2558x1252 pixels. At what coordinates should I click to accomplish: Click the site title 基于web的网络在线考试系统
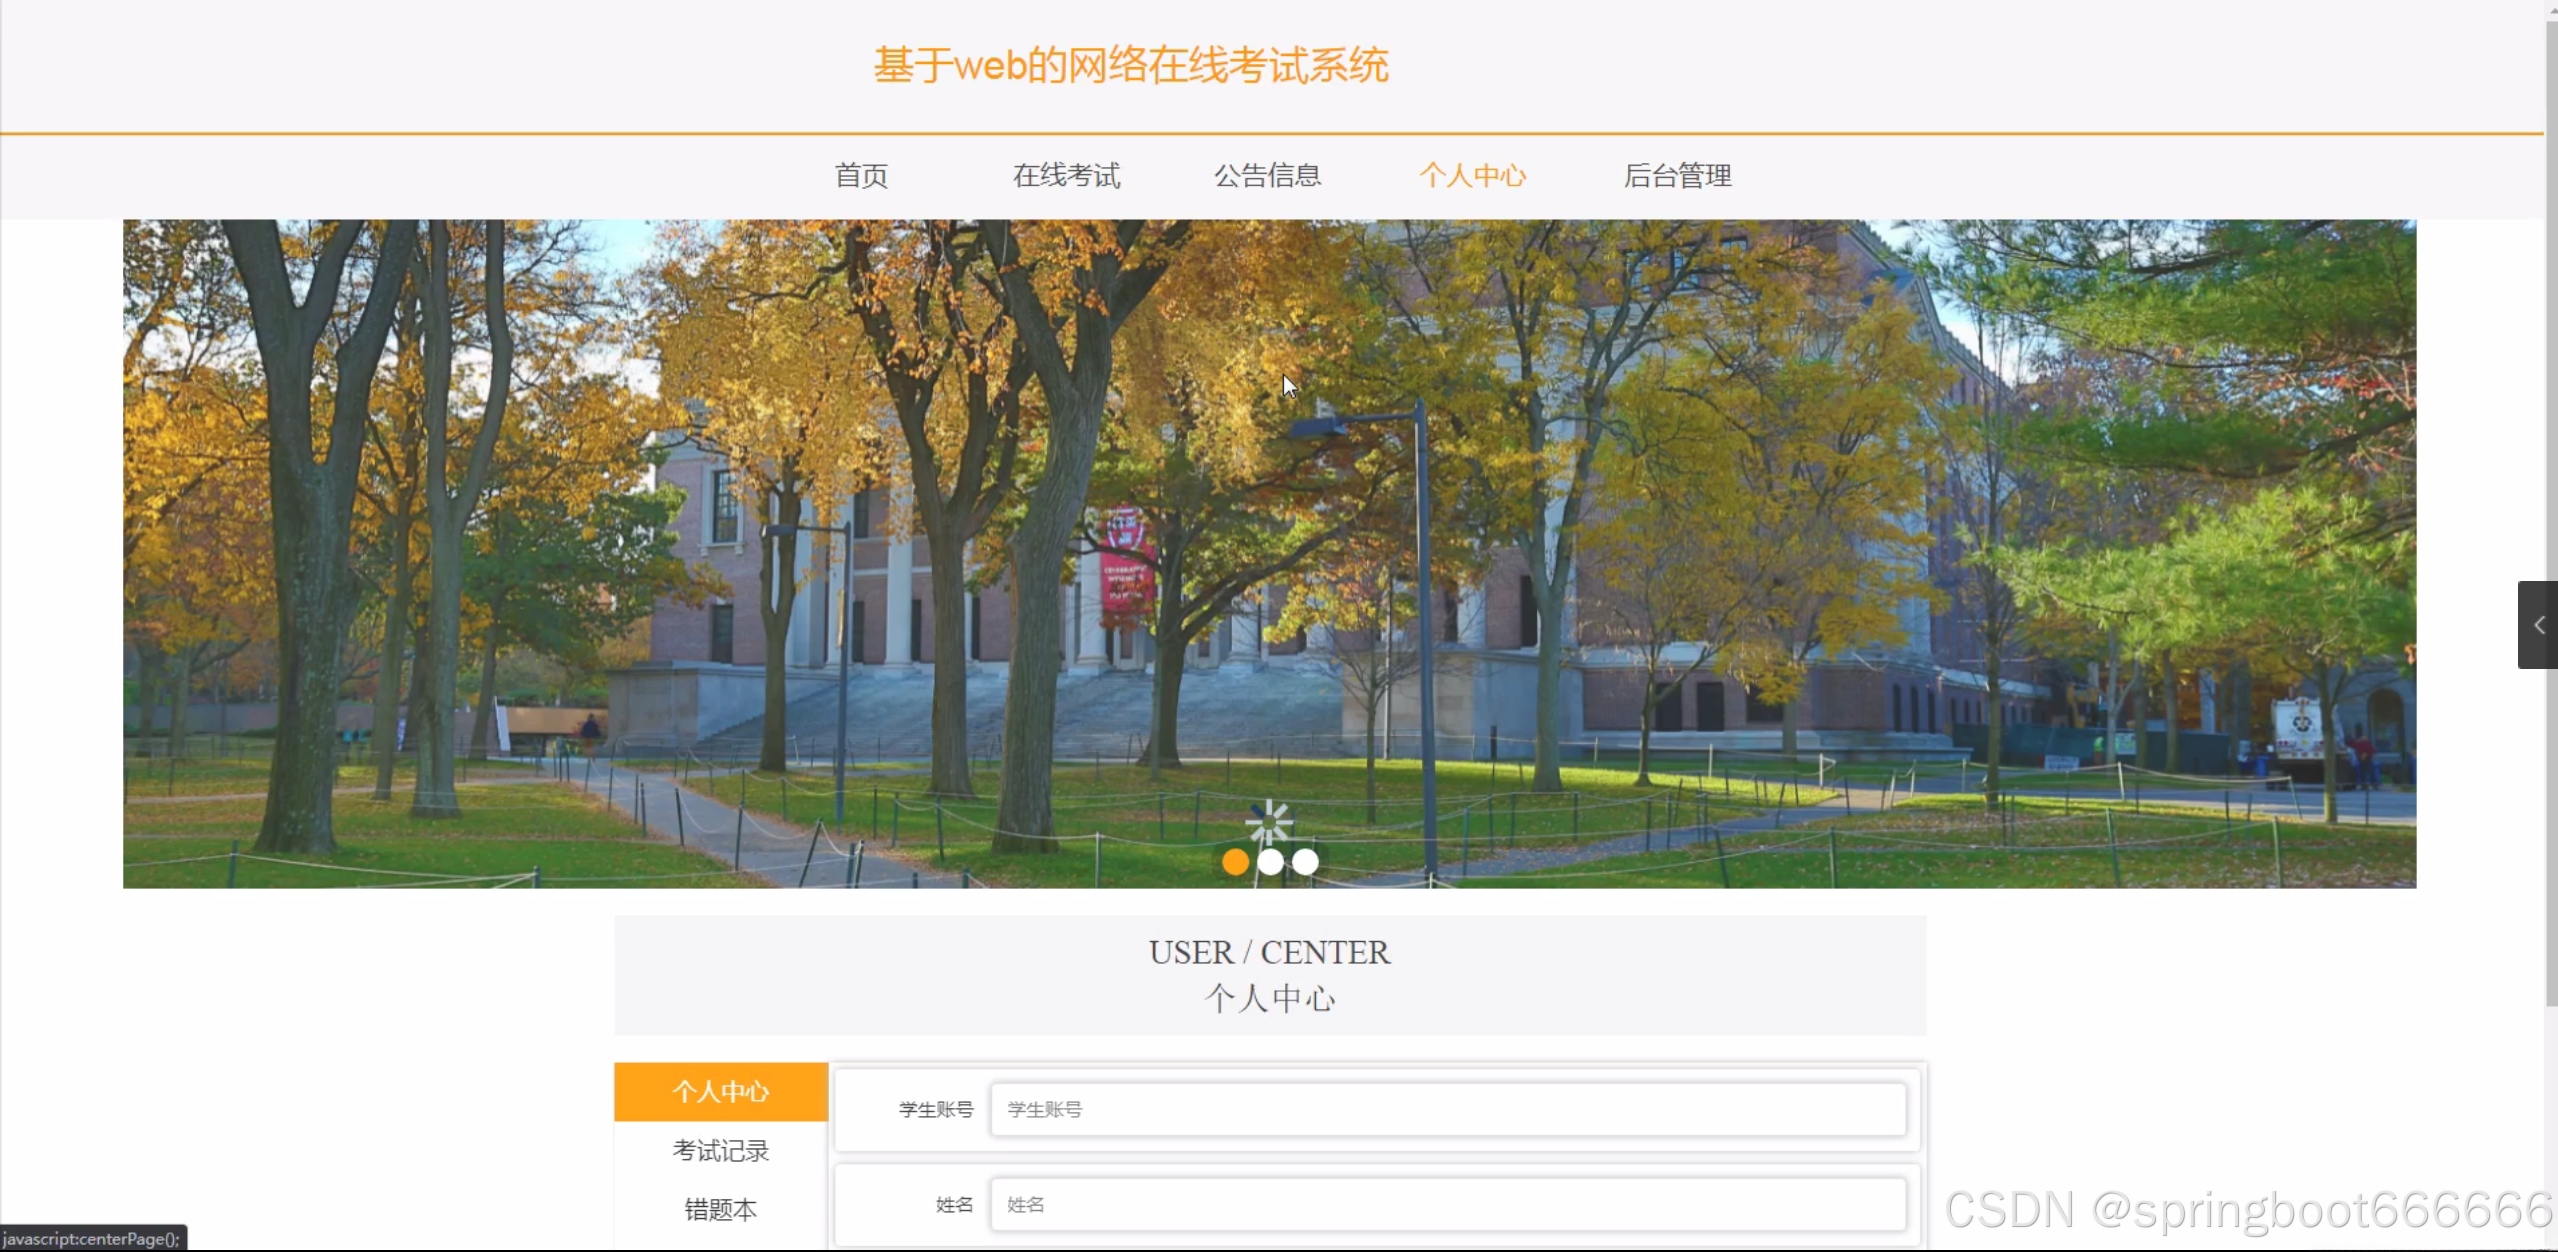[1131, 66]
